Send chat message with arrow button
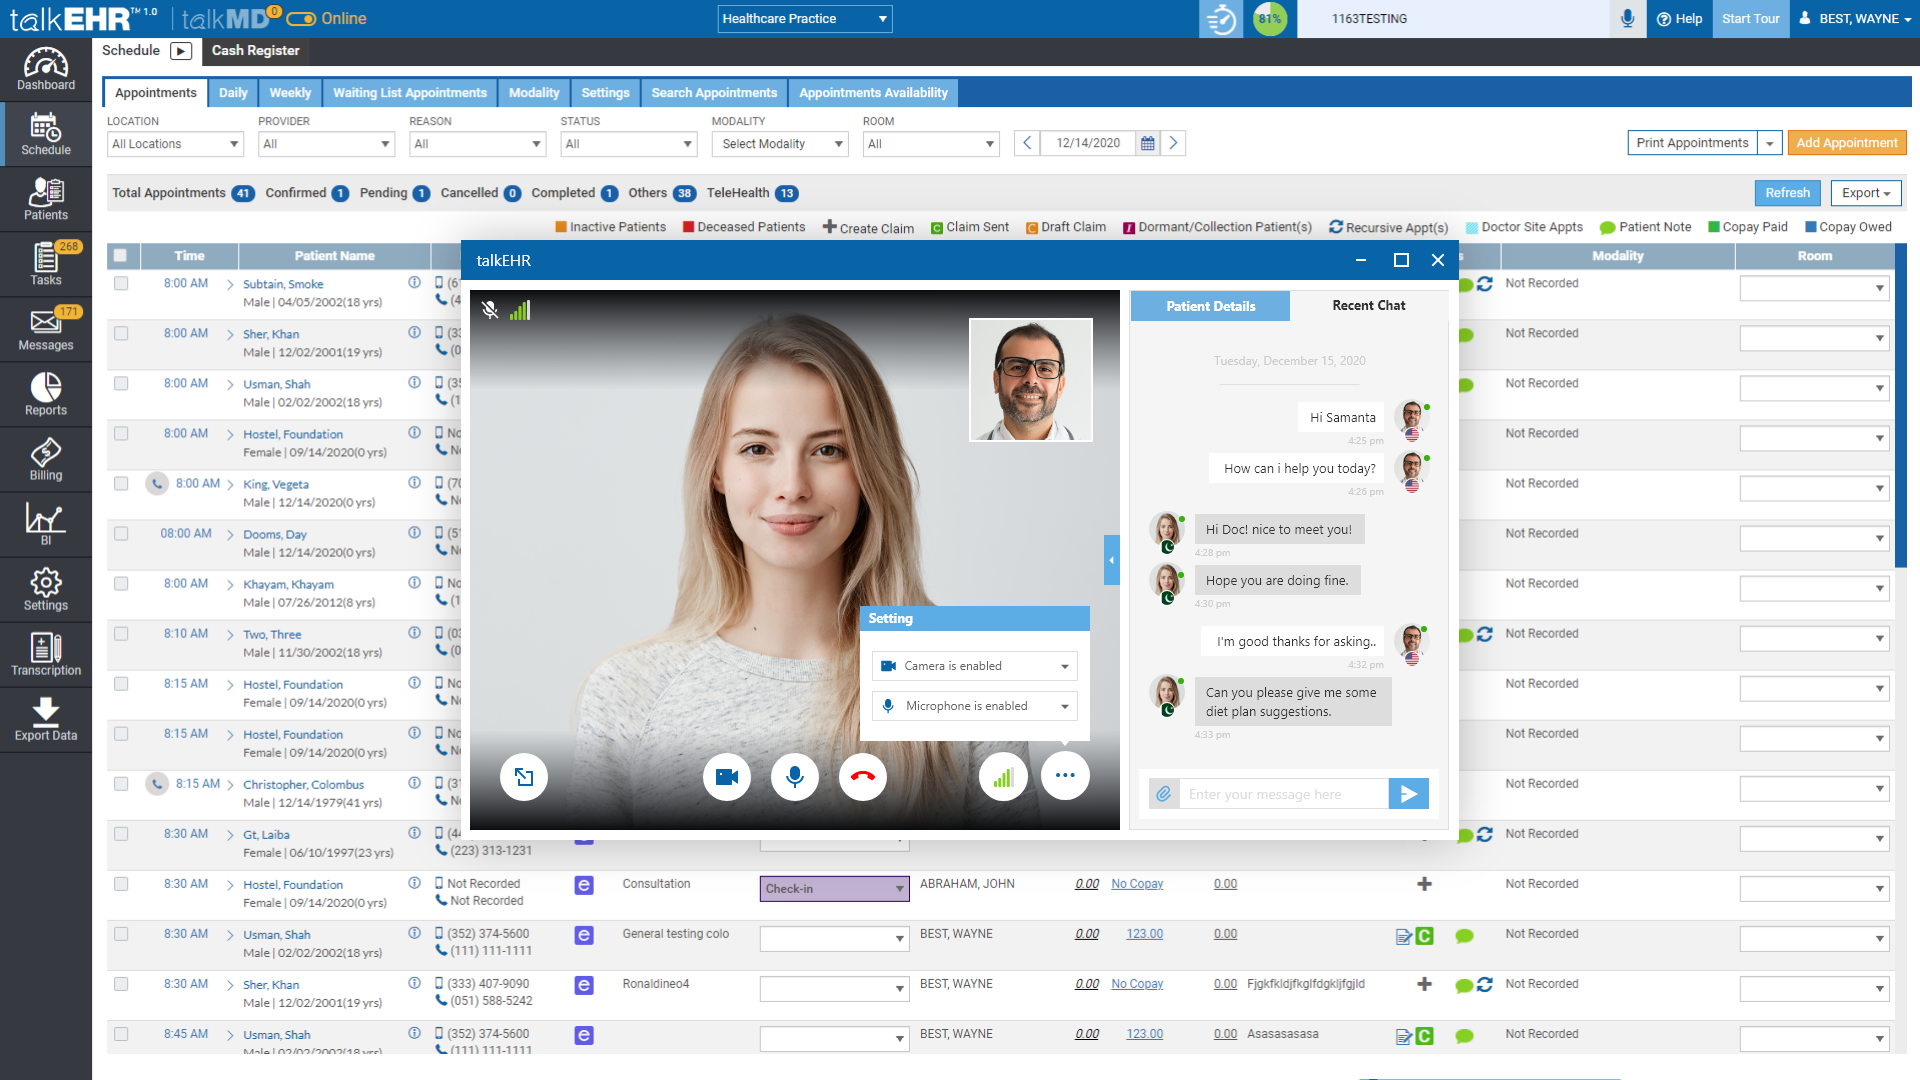 (x=1408, y=794)
